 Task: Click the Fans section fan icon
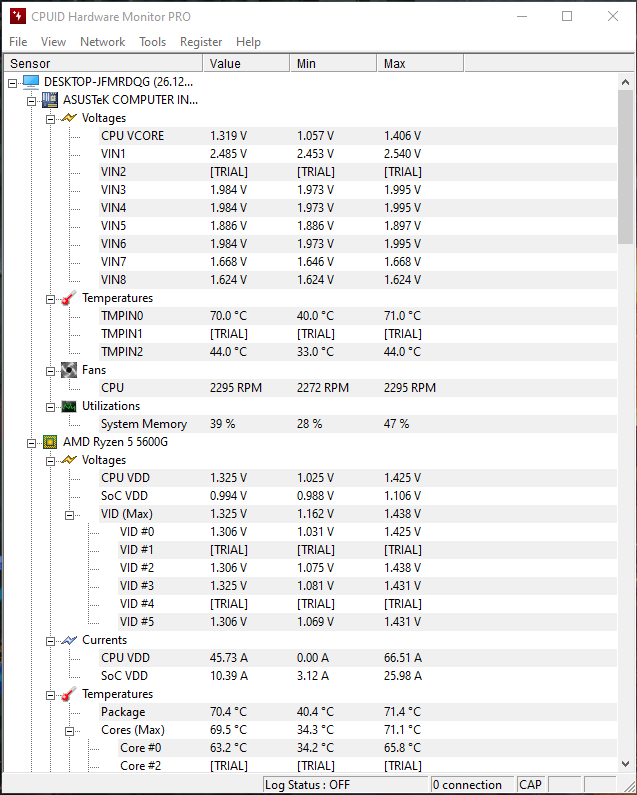pyautogui.click(x=69, y=370)
